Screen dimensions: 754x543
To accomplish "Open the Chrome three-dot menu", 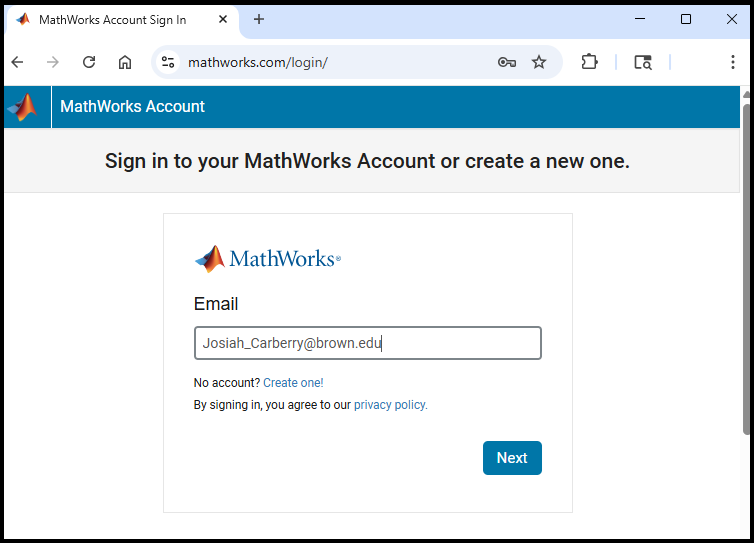I will pos(733,62).
